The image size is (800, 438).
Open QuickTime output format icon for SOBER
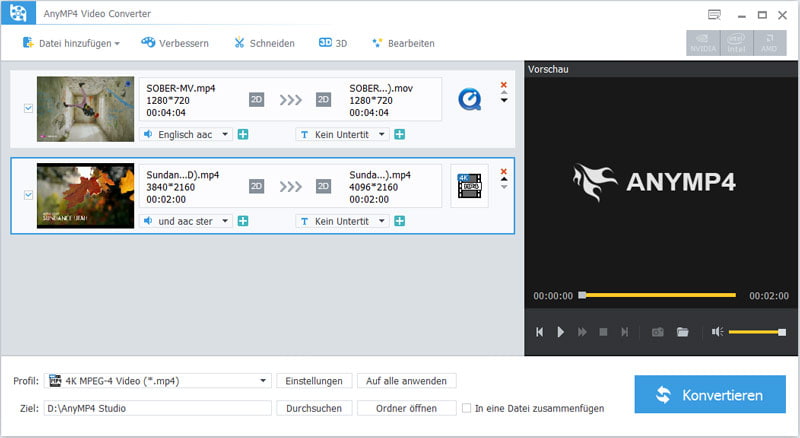pos(469,100)
